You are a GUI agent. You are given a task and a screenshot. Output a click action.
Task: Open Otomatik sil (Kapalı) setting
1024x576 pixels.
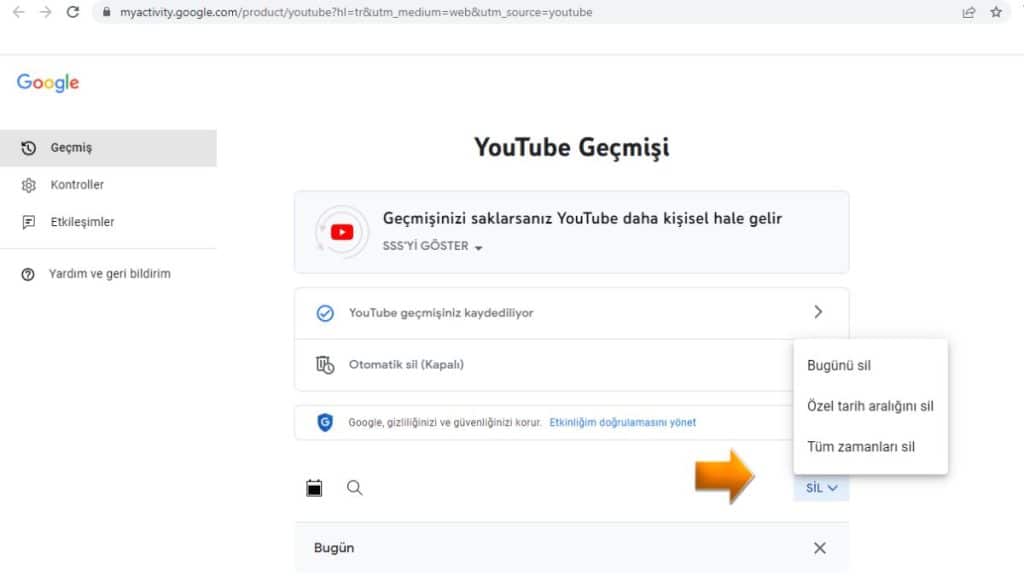click(544, 364)
